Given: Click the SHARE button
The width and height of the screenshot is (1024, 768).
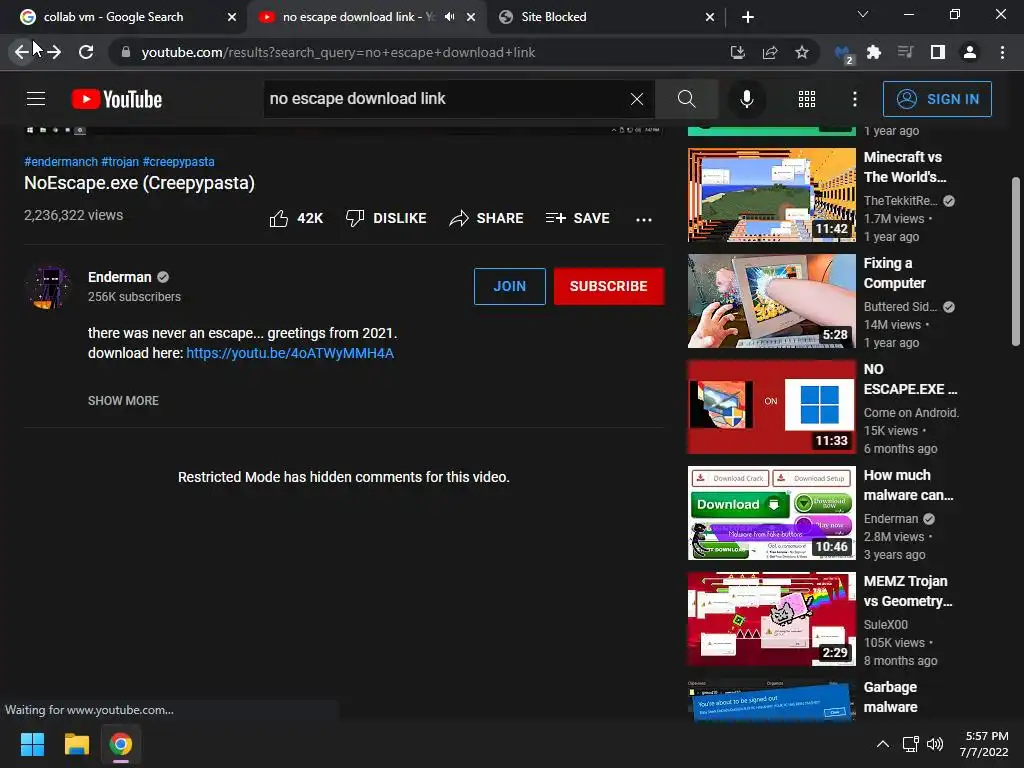Looking at the screenshot, I should pos(487,218).
